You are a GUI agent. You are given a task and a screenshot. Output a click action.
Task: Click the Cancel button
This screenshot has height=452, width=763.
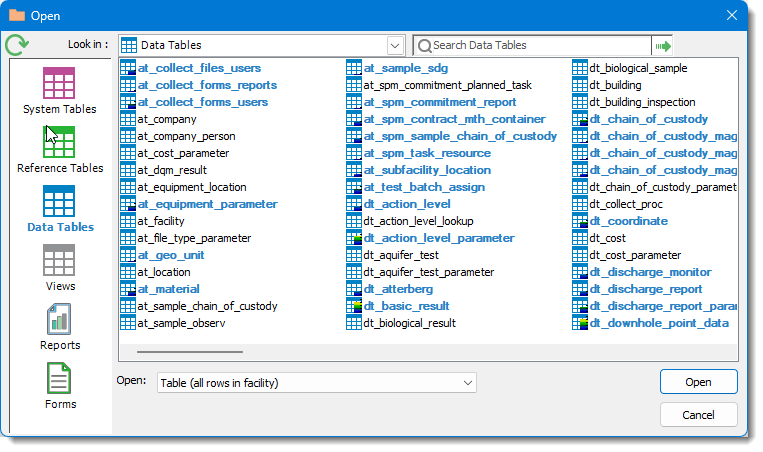[698, 415]
